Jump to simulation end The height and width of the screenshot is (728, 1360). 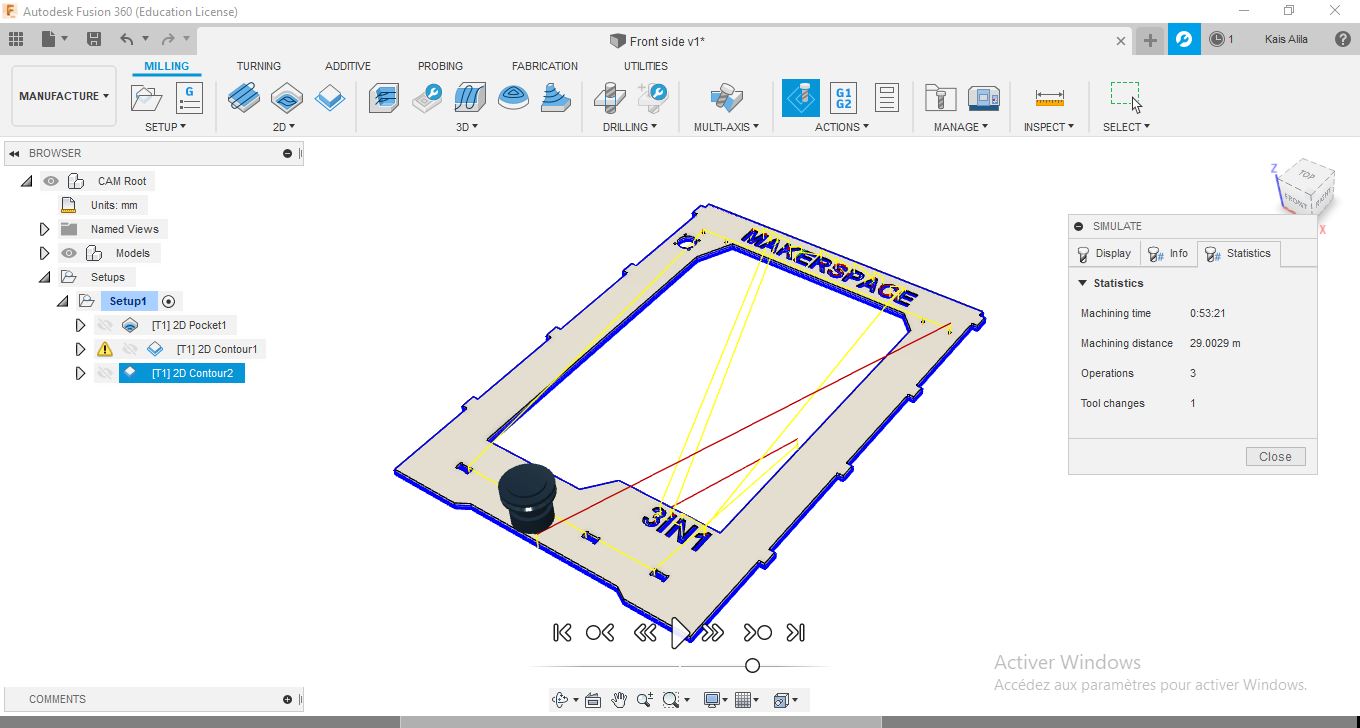point(796,632)
